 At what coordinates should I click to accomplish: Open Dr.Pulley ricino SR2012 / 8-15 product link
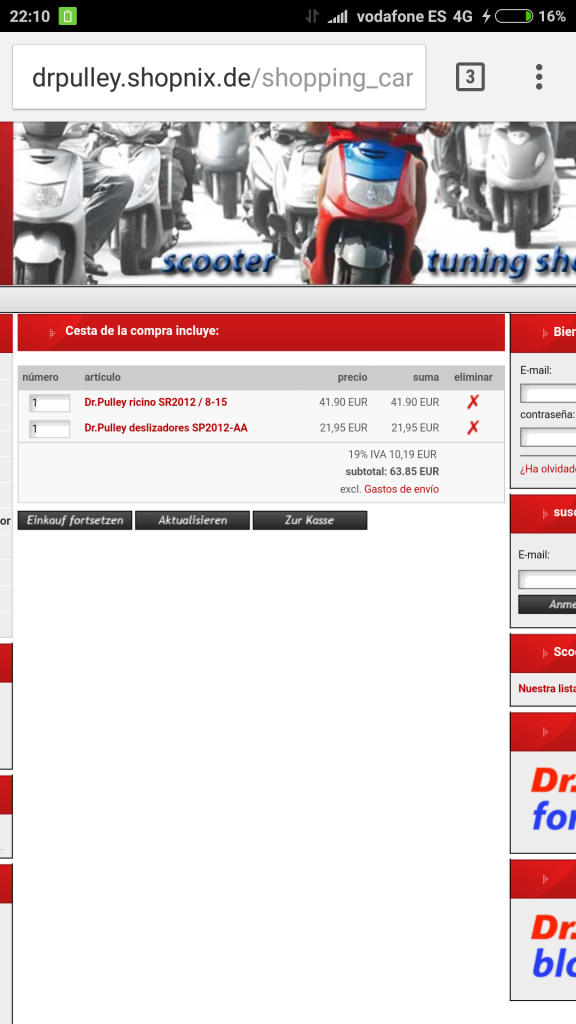point(155,402)
